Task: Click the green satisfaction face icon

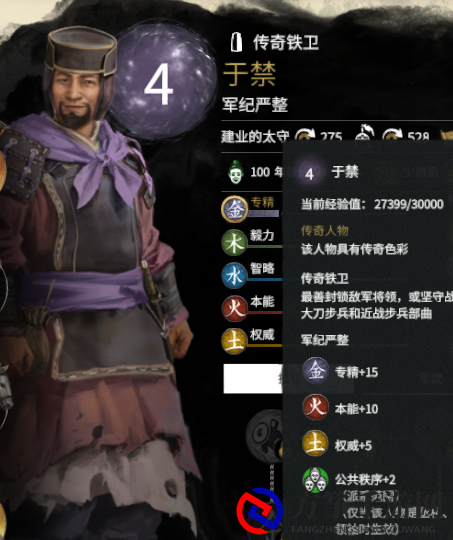Action: 236,172
